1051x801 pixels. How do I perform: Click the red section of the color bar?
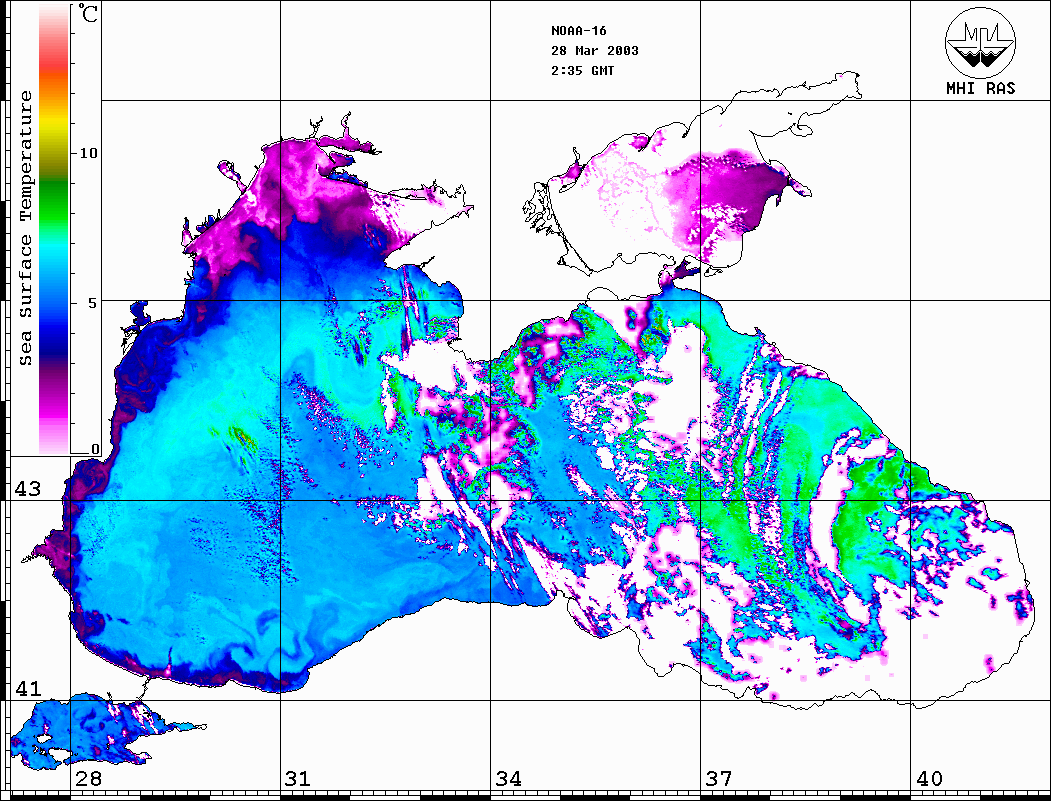[x=54, y=59]
